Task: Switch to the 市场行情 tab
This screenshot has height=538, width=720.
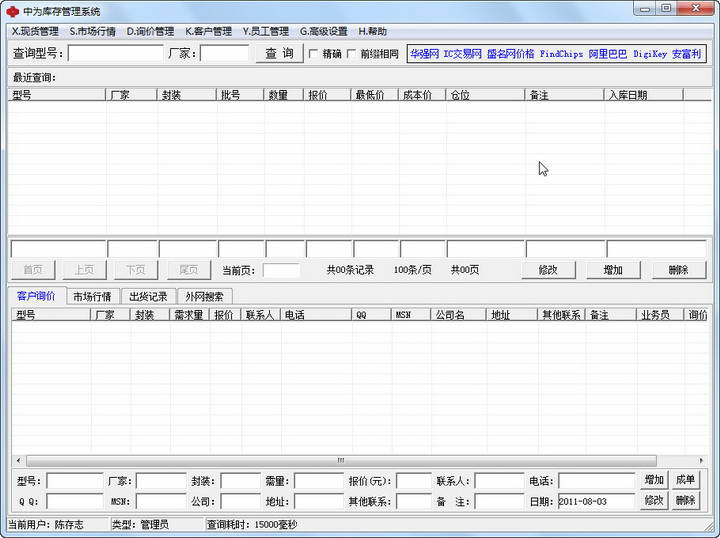Action: pyautogui.click(x=94, y=296)
